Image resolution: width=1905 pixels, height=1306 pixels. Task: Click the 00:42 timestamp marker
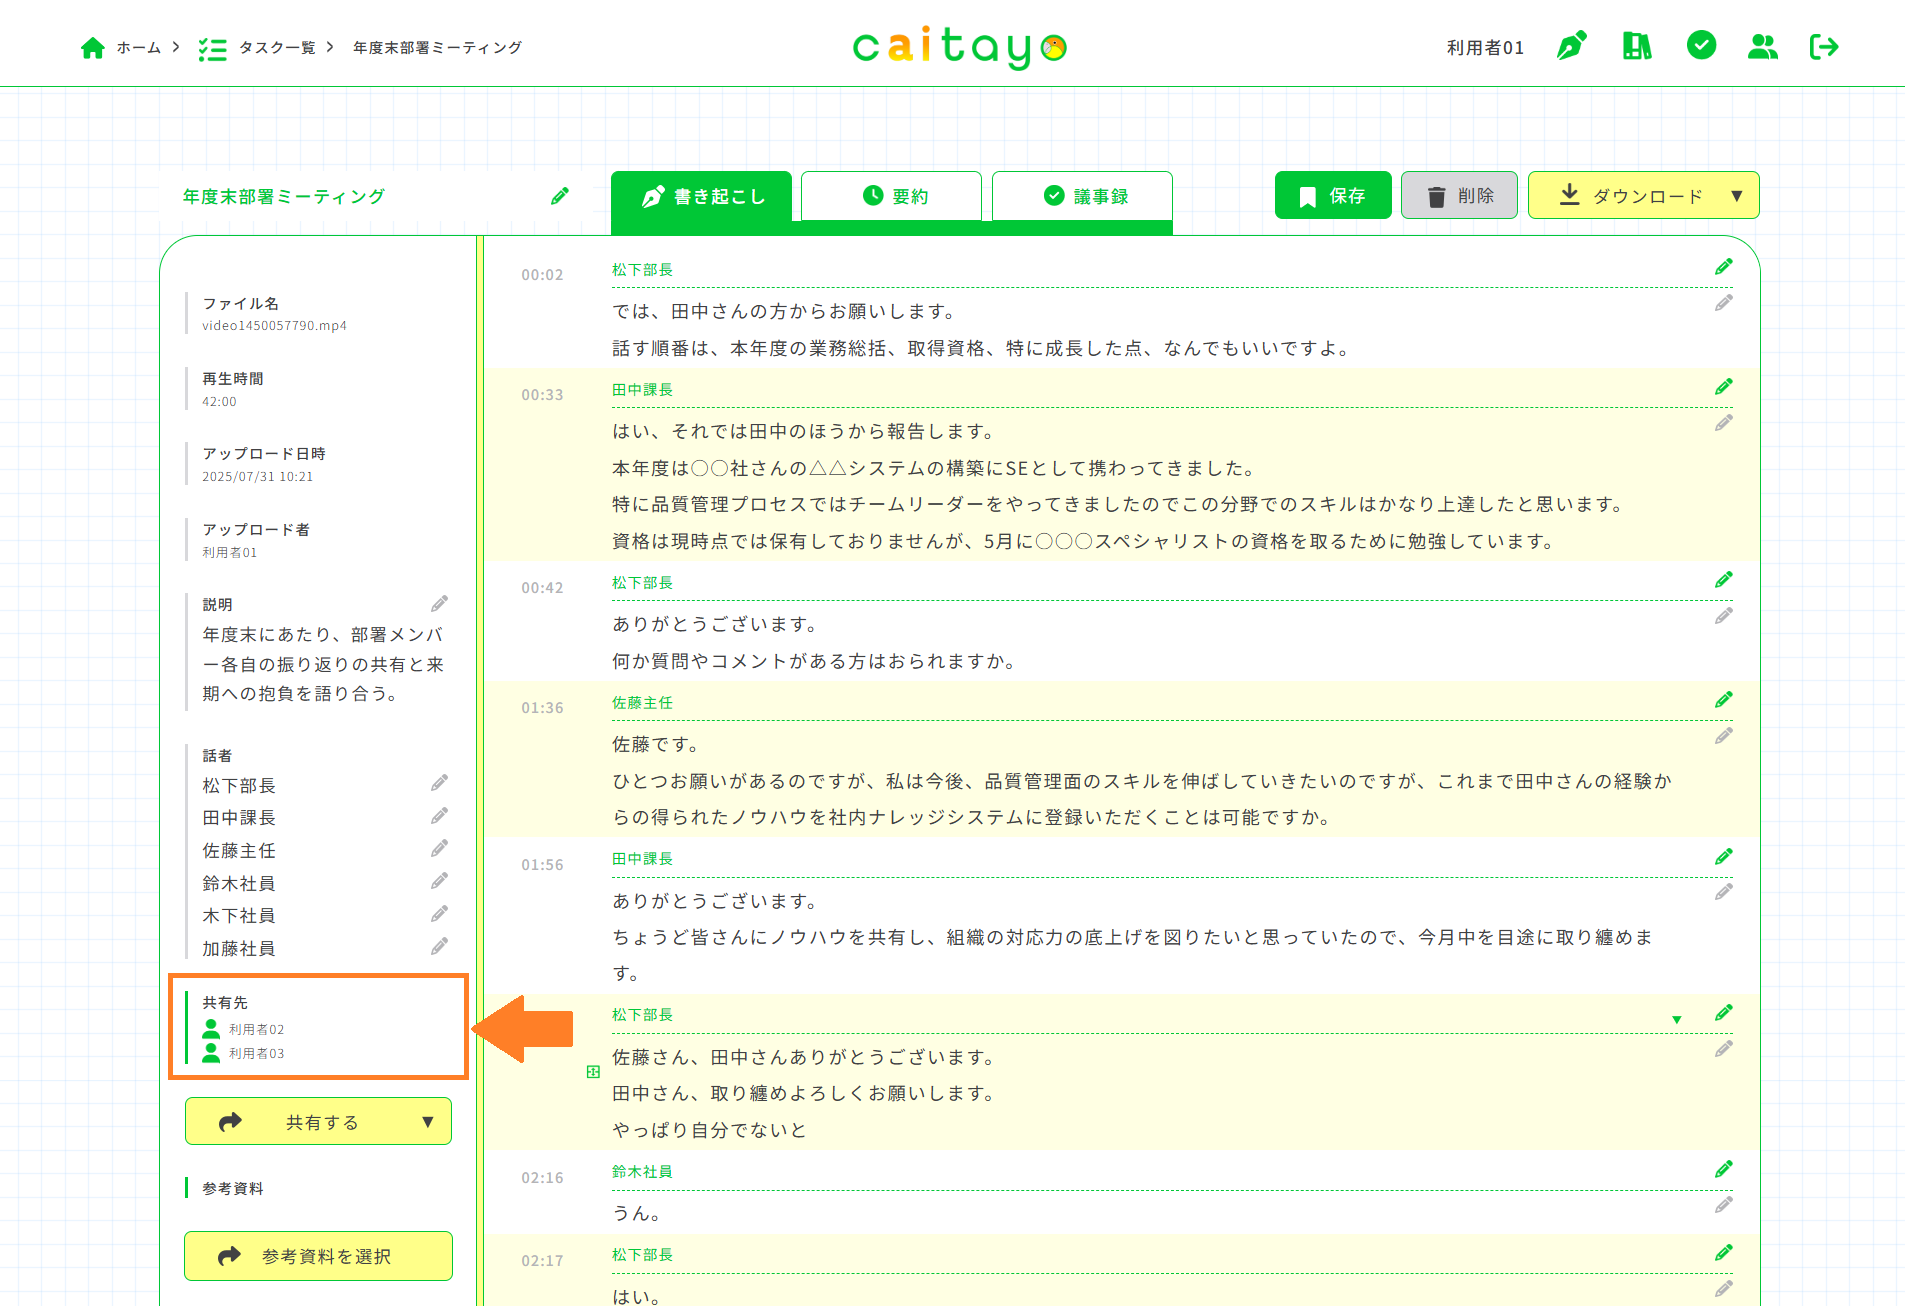pyautogui.click(x=542, y=588)
